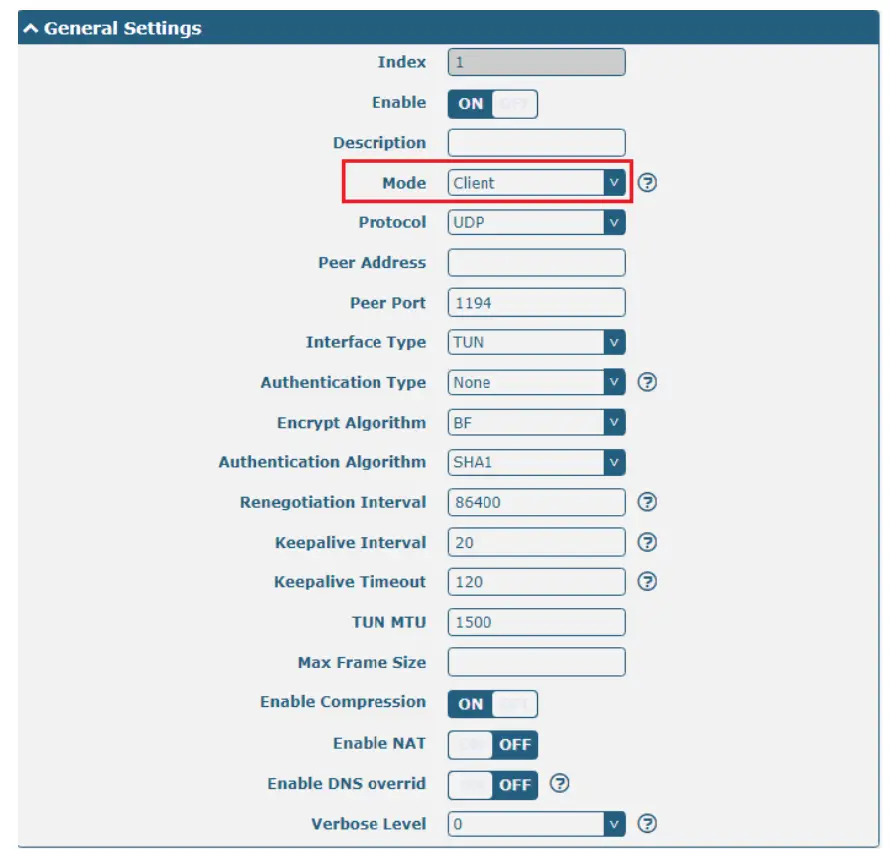Toggle the Enable DNS override switch
Viewport: 889px width, 854px height.
(x=492, y=784)
